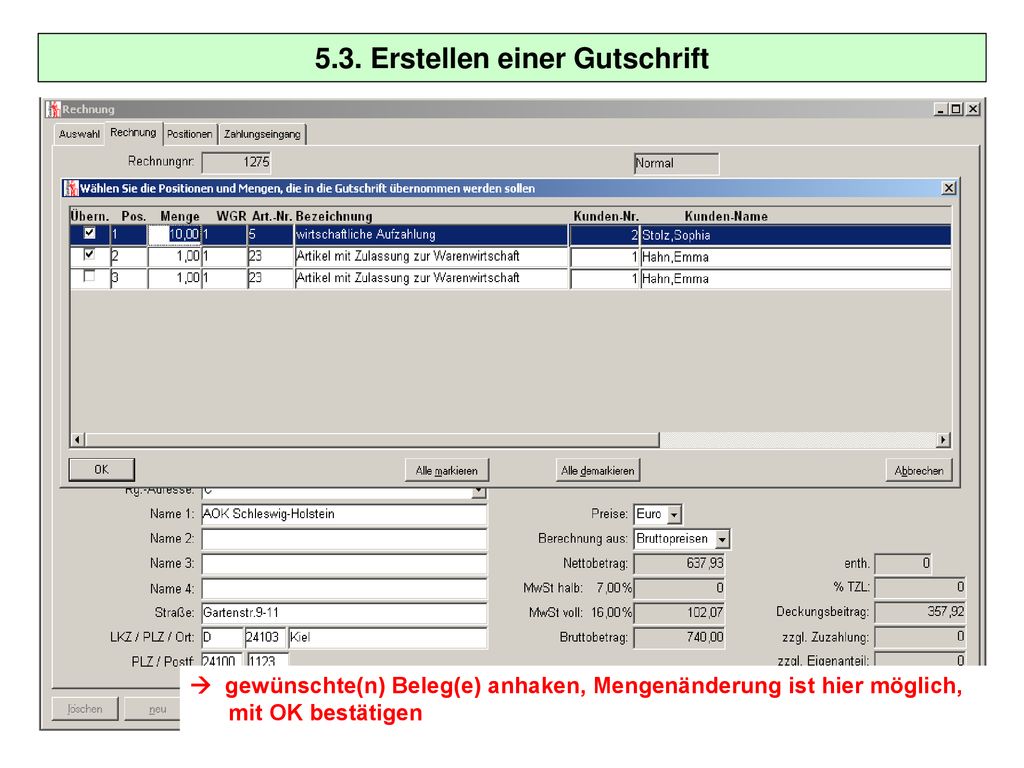Image resolution: width=1024 pixels, height=768 pixels.
Task: Select the Rechnung tab
Action: point(133,132)
